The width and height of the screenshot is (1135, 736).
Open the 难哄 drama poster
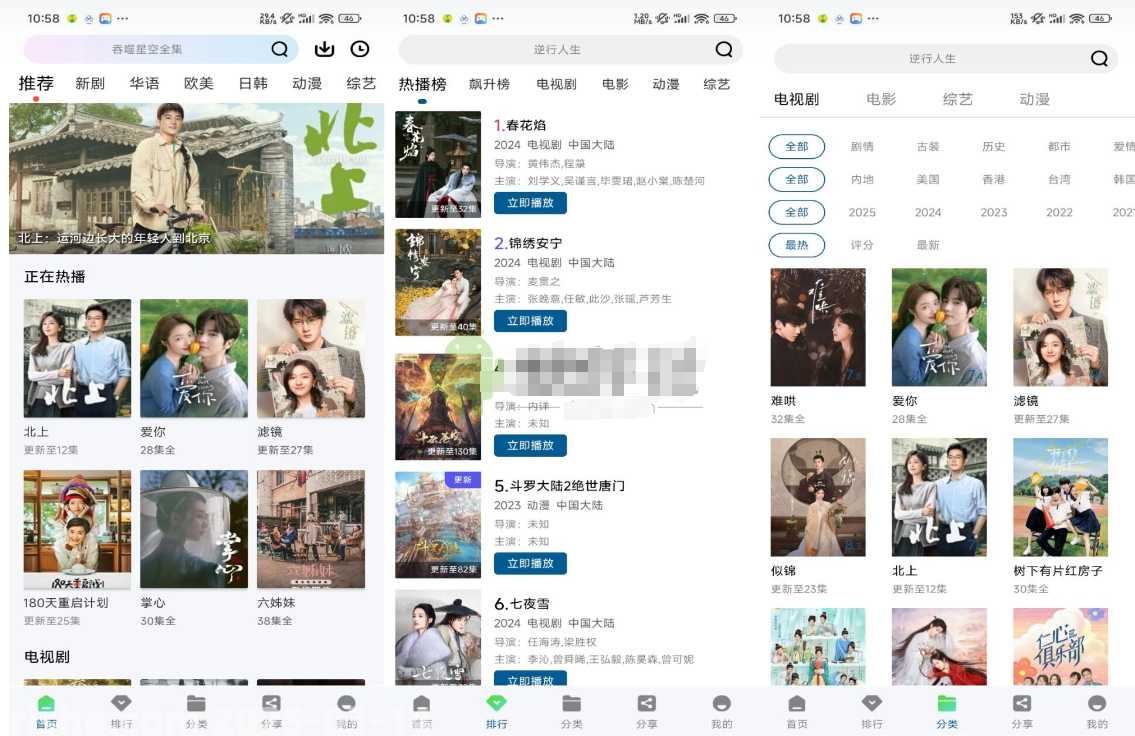pyautogui.click(x=818, y=327)
